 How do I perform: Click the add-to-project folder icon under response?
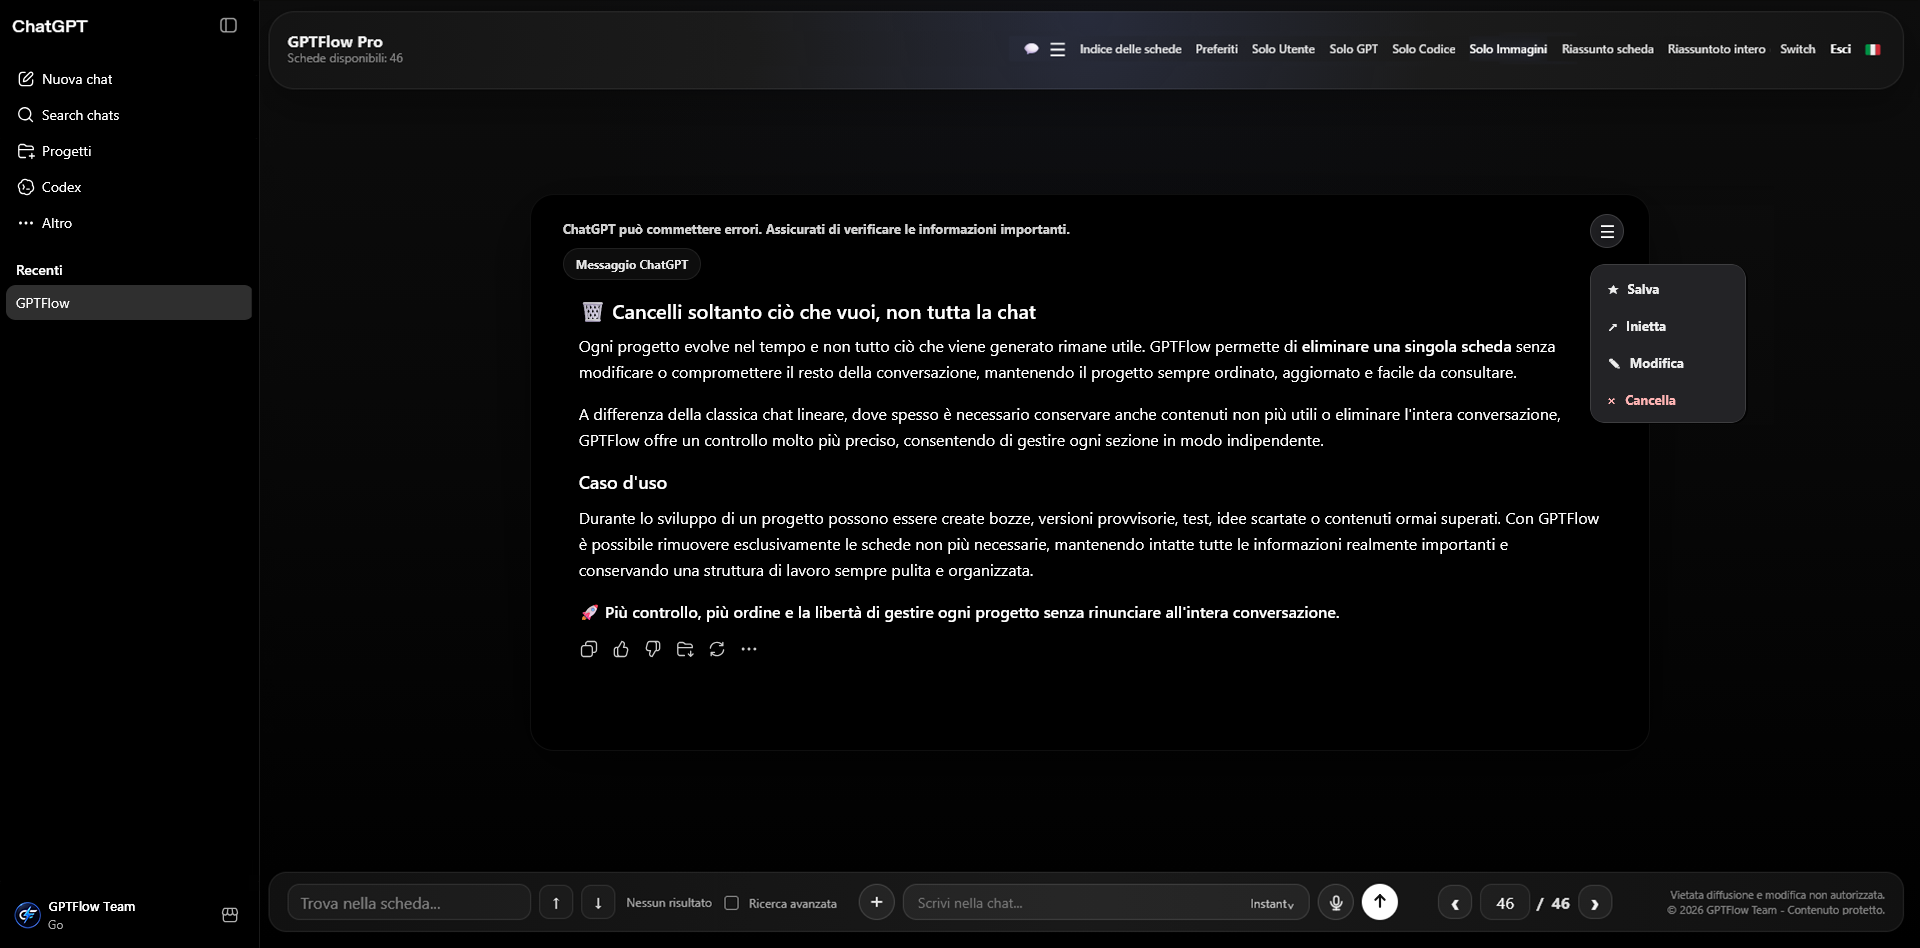pos(685,649)
